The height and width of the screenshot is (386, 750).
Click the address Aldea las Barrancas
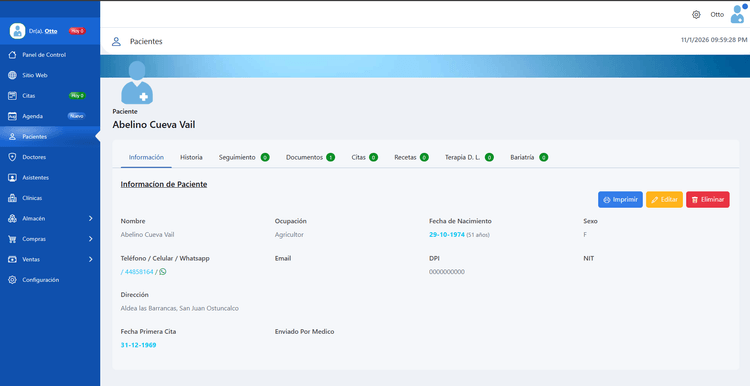[179, 309]
